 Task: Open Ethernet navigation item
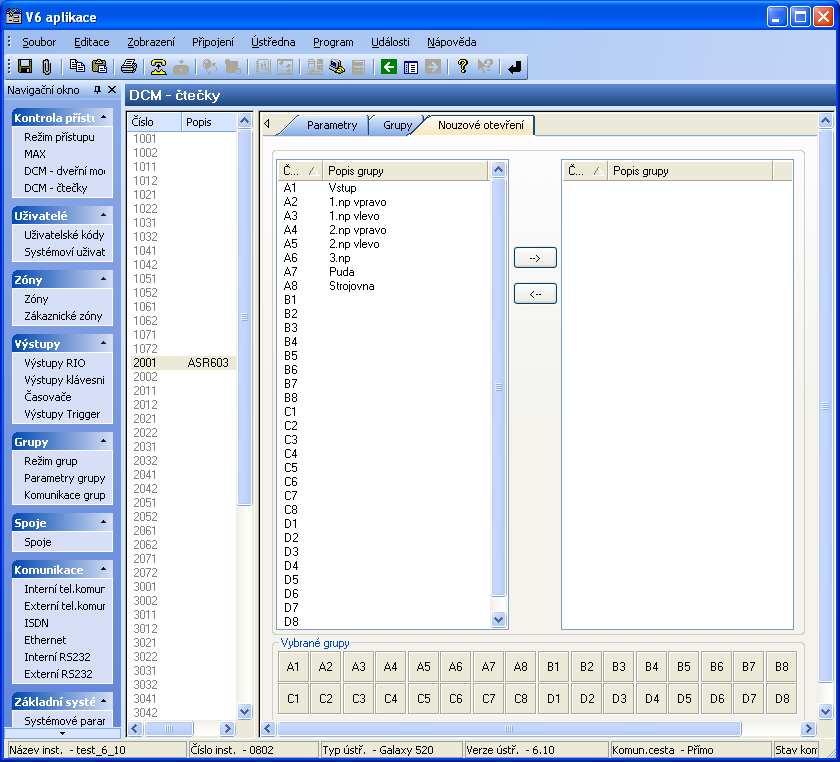point(44,640)
